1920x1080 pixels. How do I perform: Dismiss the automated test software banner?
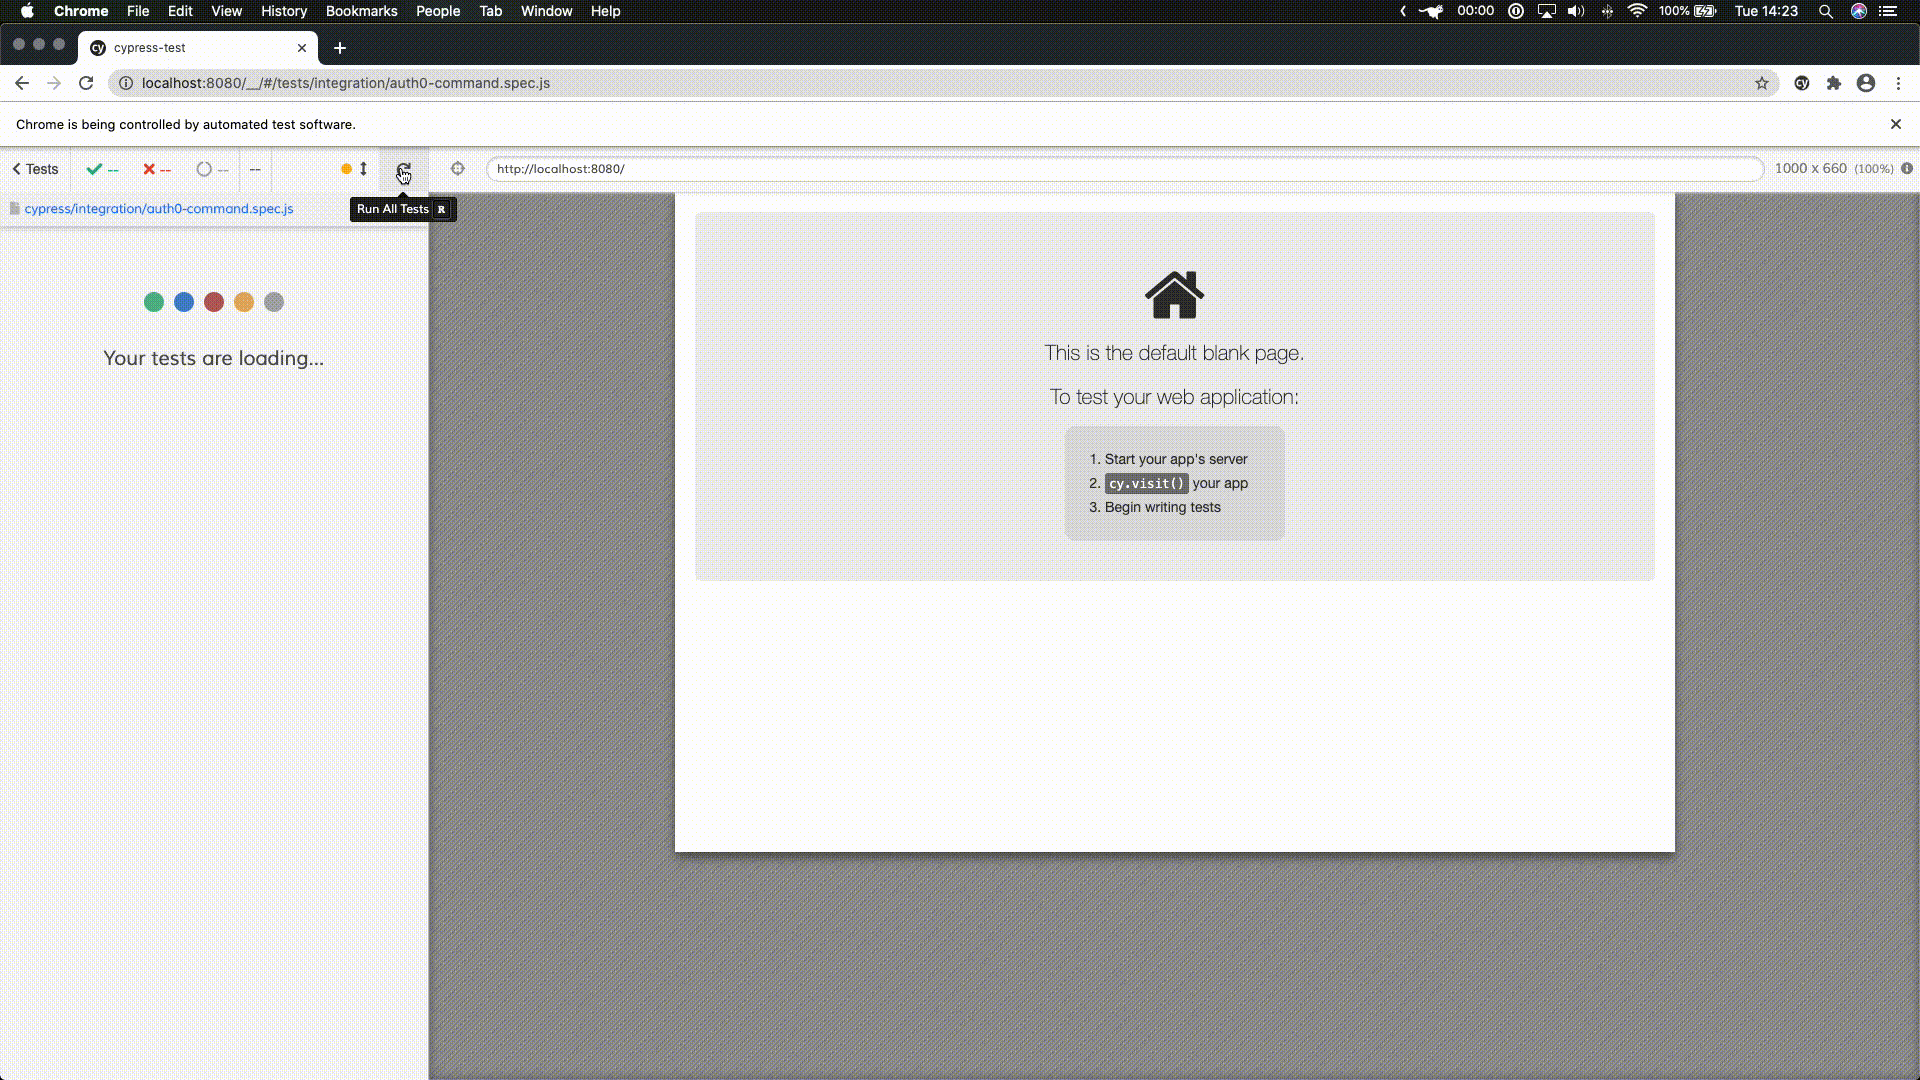[x=1895, y=124]
